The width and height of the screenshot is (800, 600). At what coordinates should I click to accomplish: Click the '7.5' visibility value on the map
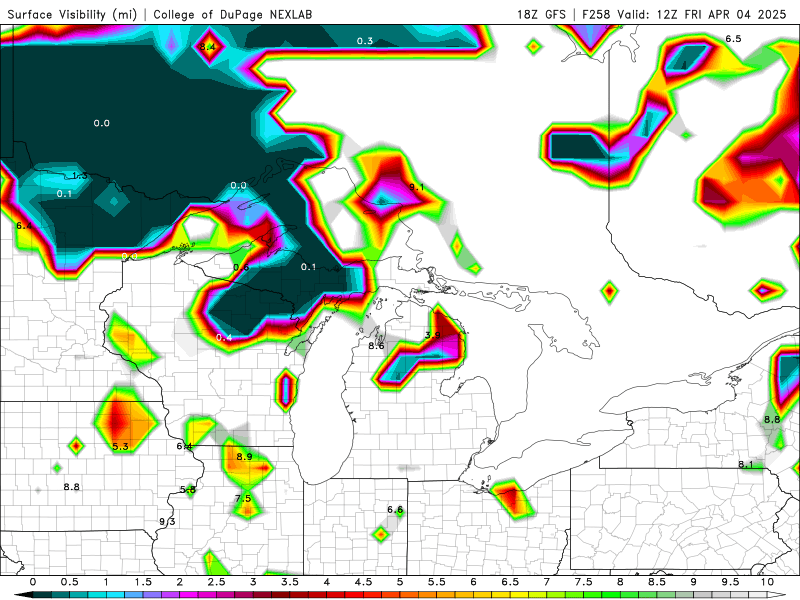pyautogui.click(x=243, y=498)
